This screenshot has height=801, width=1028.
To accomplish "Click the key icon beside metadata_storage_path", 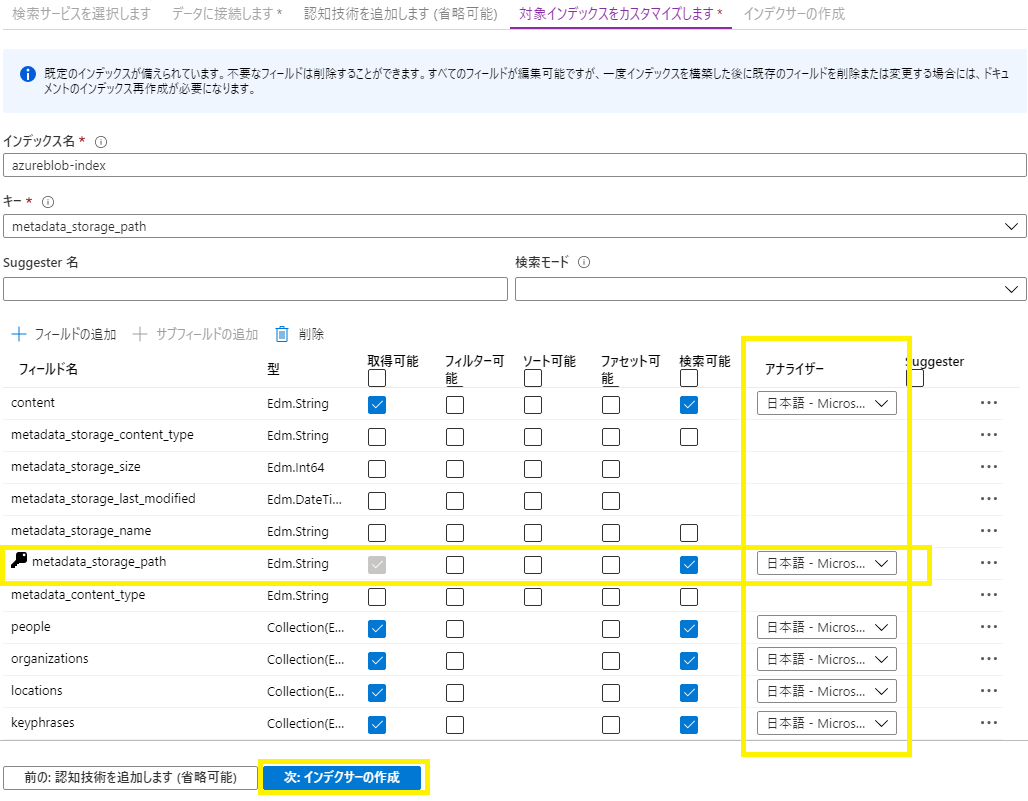I will [x=19, y=560].
